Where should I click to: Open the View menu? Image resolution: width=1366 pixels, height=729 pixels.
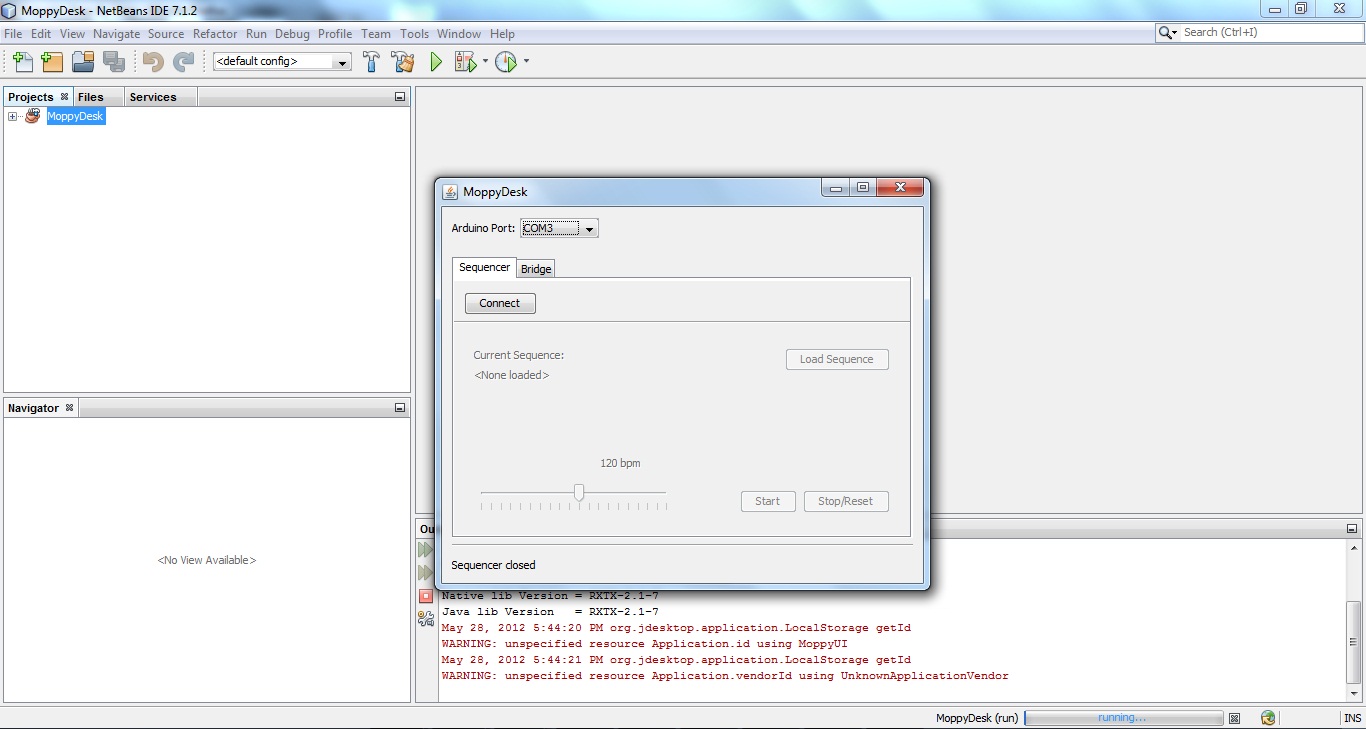[72, 34]
